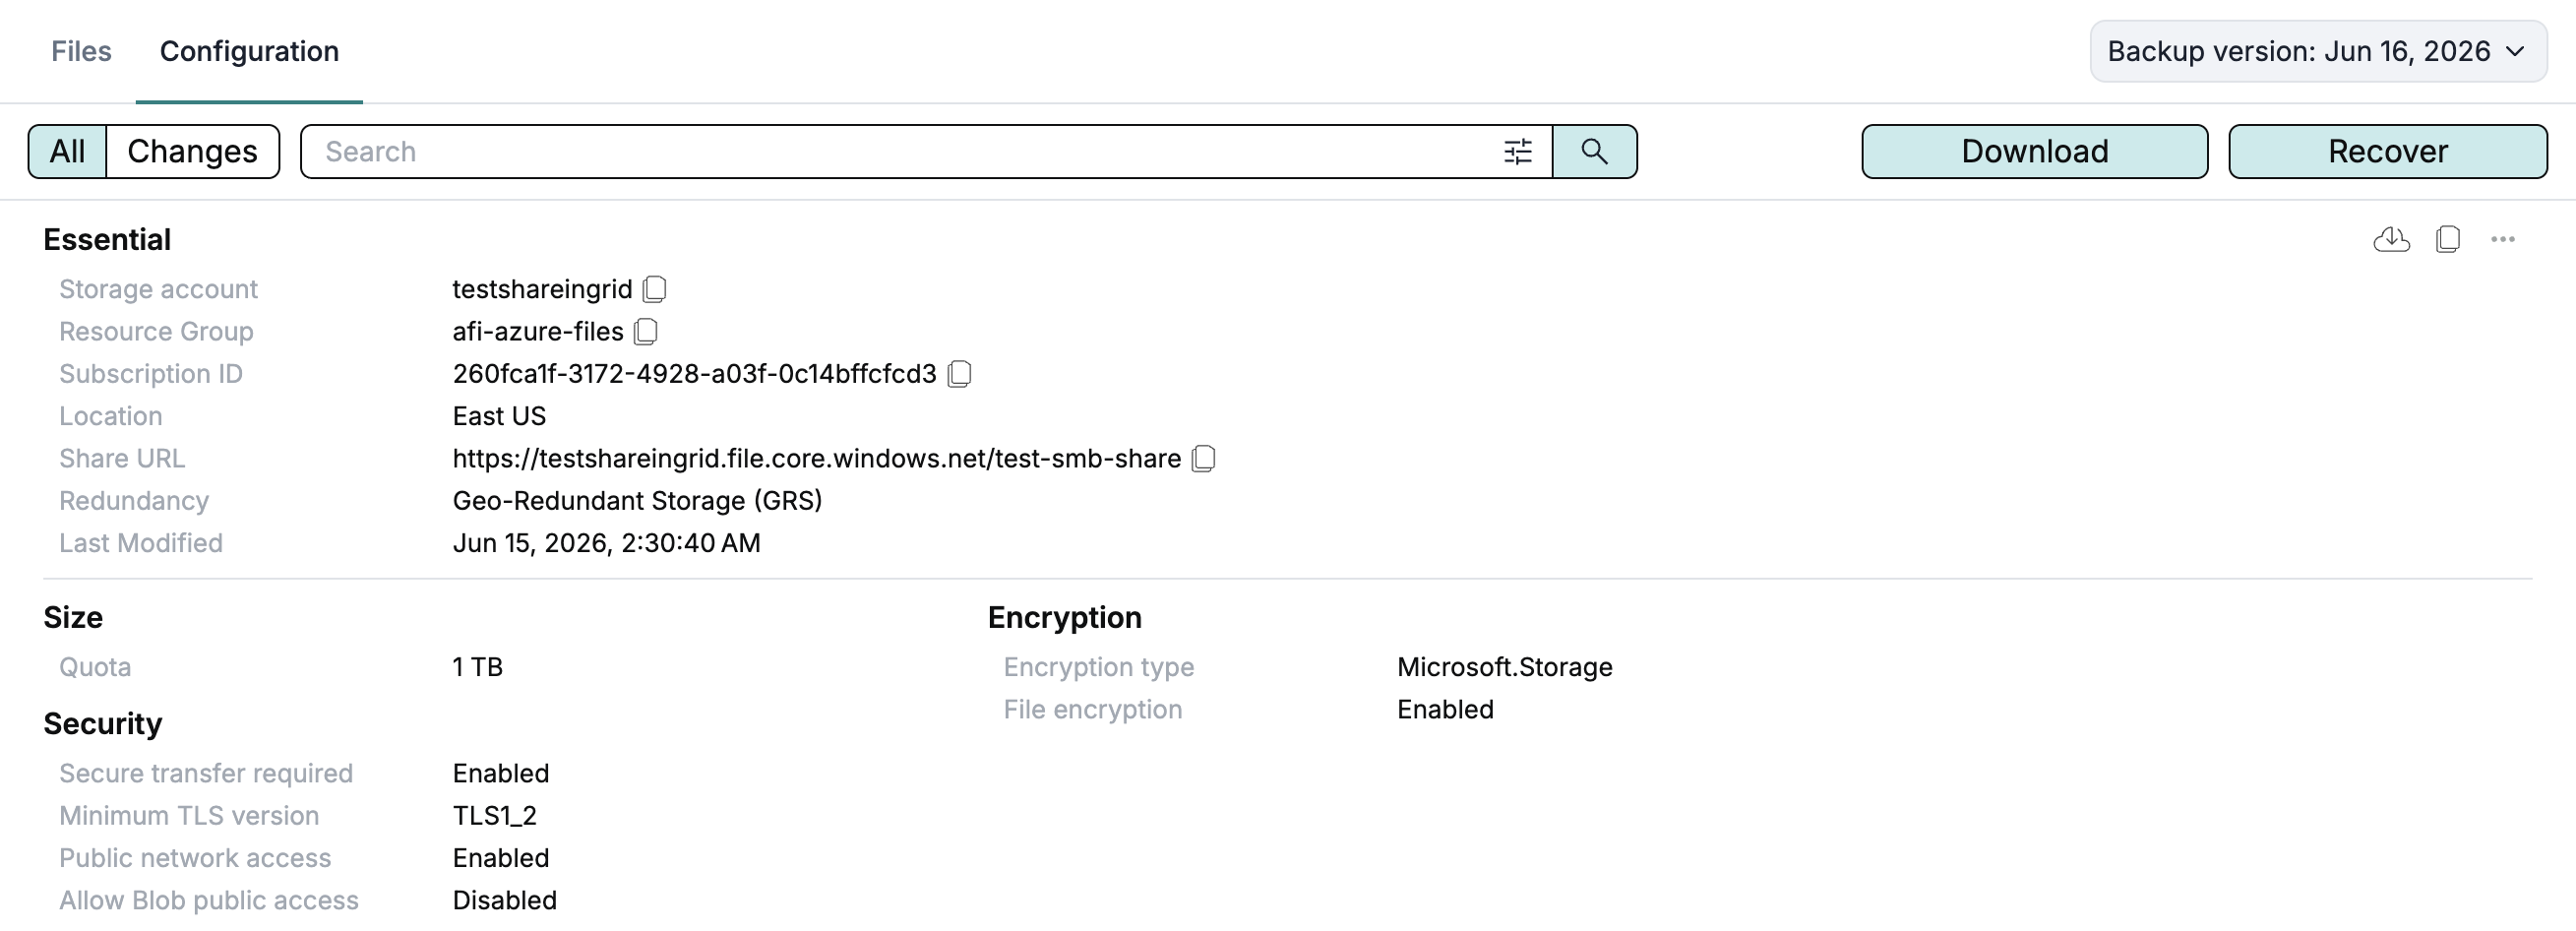Open the three-dots more options menu
The height and width of the screenshot is (931, 2576).
tap(2503, 239)
